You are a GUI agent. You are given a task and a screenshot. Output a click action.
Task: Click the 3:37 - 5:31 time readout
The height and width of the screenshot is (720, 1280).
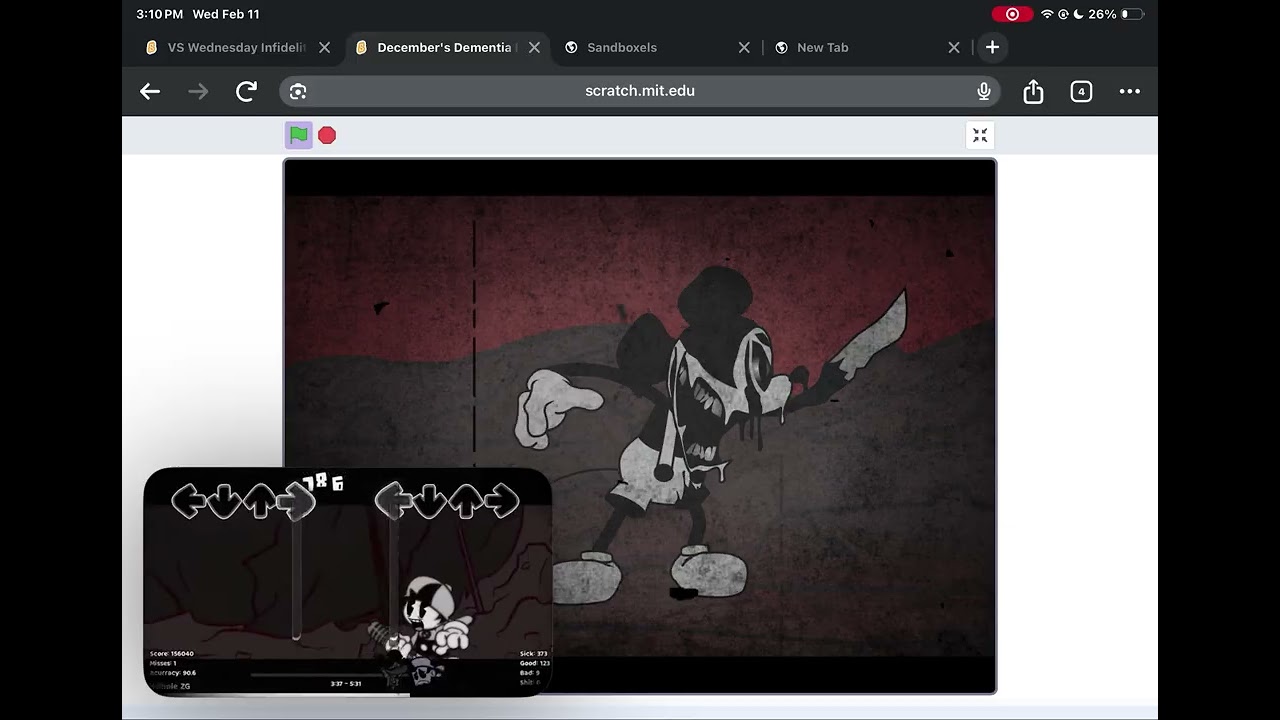coord(346,684)
